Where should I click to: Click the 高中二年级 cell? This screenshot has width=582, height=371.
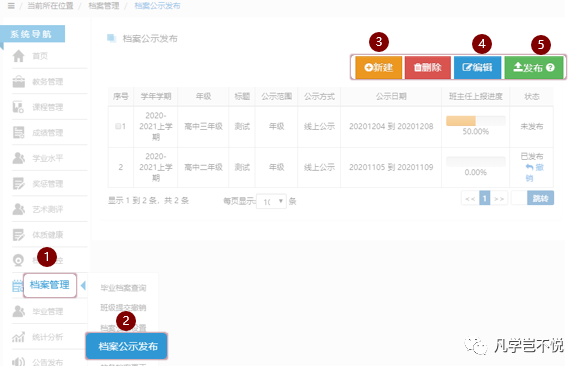pos(203,167)
